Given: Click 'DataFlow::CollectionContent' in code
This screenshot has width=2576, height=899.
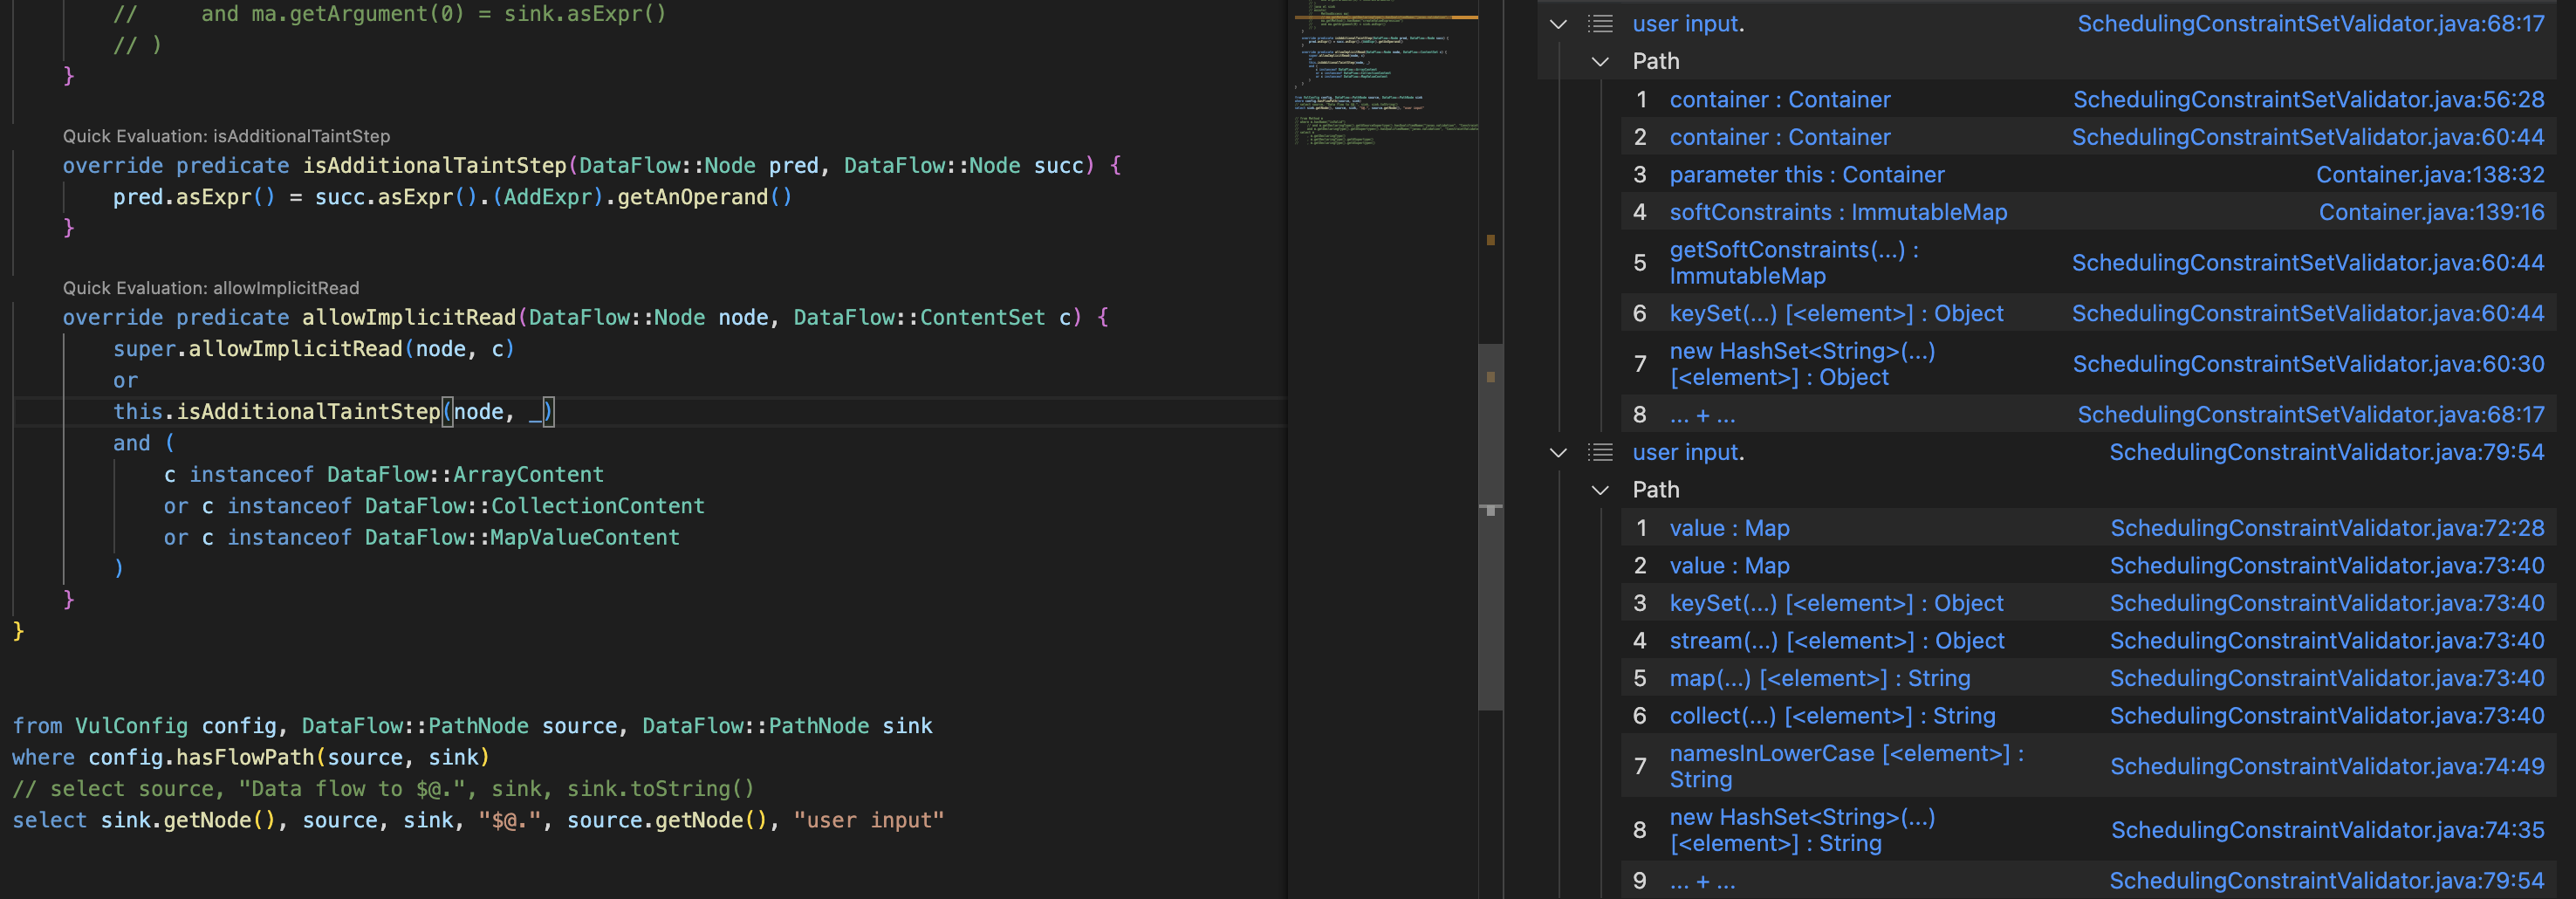Looking at the screenshot, I should tap(534, 506).
